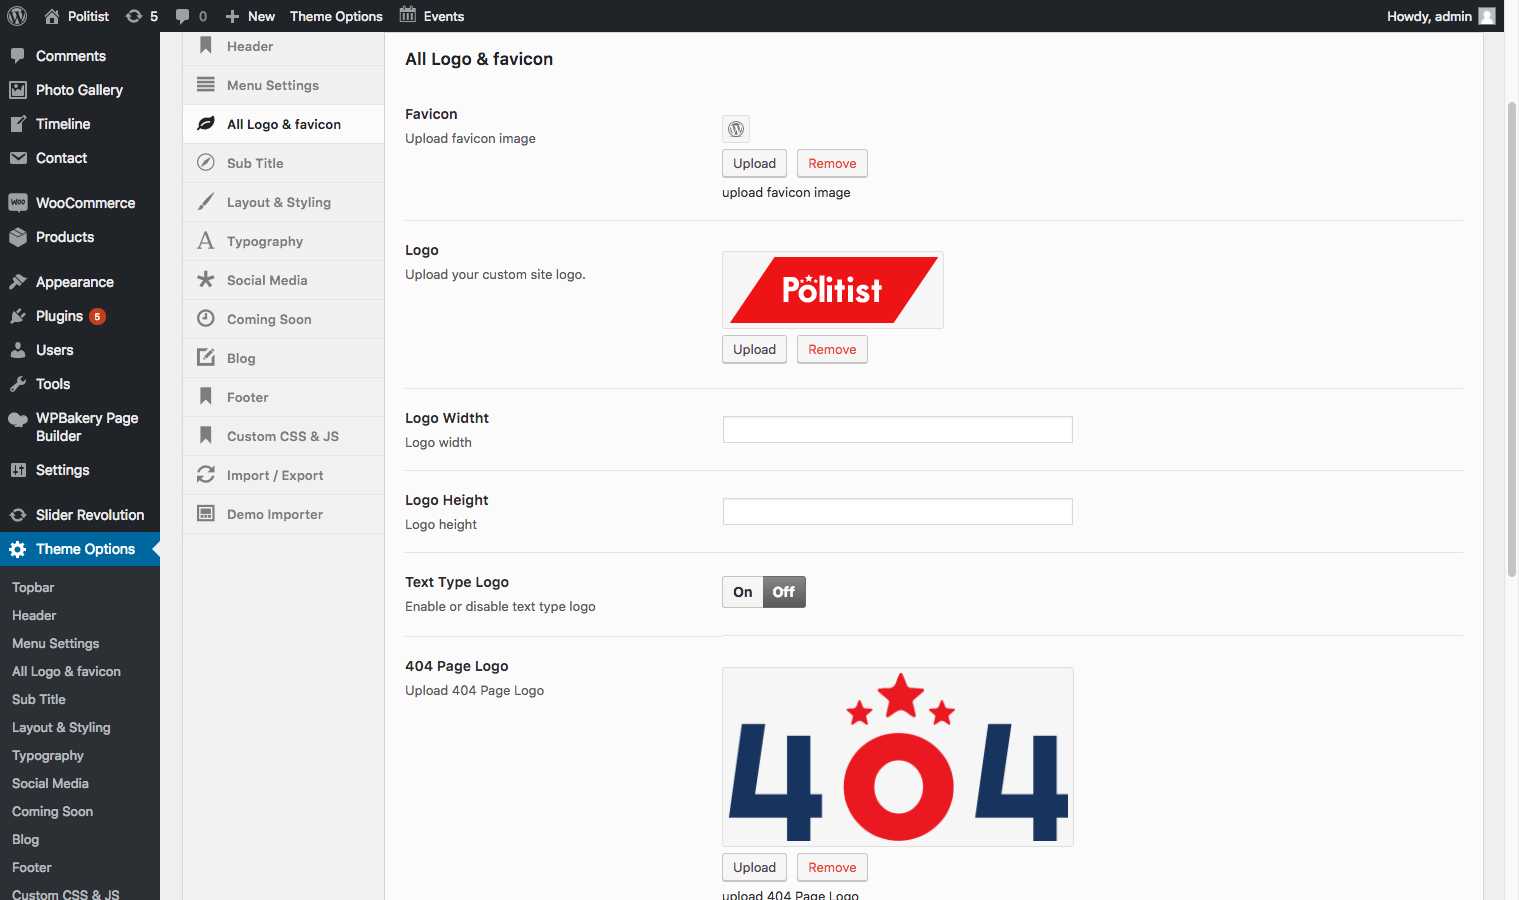The width and height of the screenshot is (1519, 900).
Task: Click the Plugins plug icon
Action: click(18, 316)
